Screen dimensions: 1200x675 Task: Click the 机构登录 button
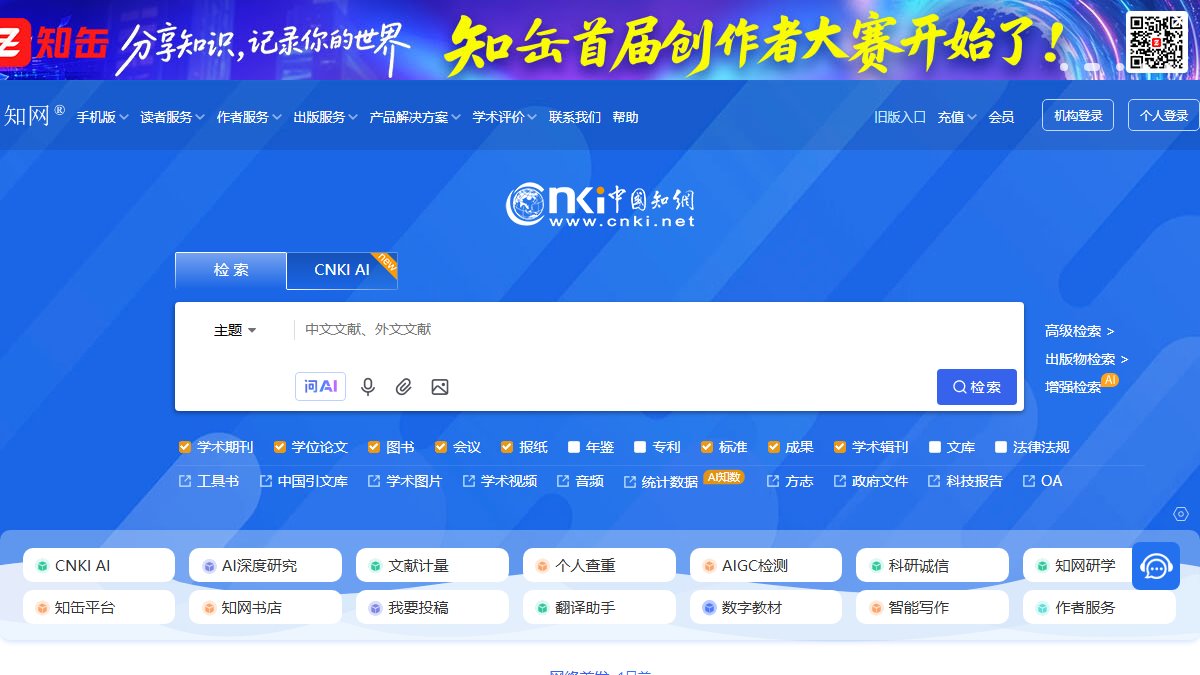pyautogui.click(x=1078, y=115)
